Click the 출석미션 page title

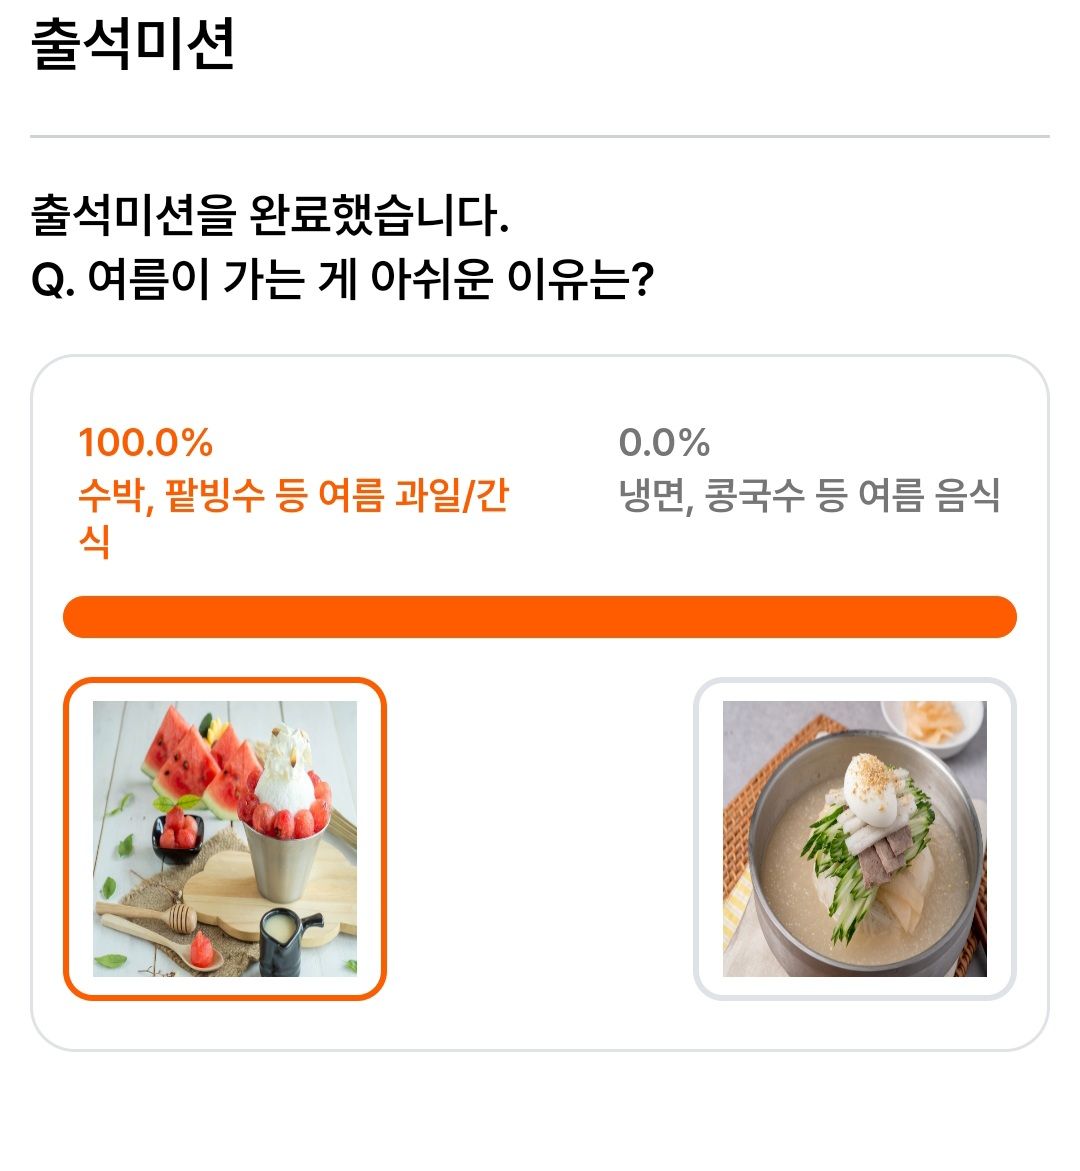click(x=133, y=43)
